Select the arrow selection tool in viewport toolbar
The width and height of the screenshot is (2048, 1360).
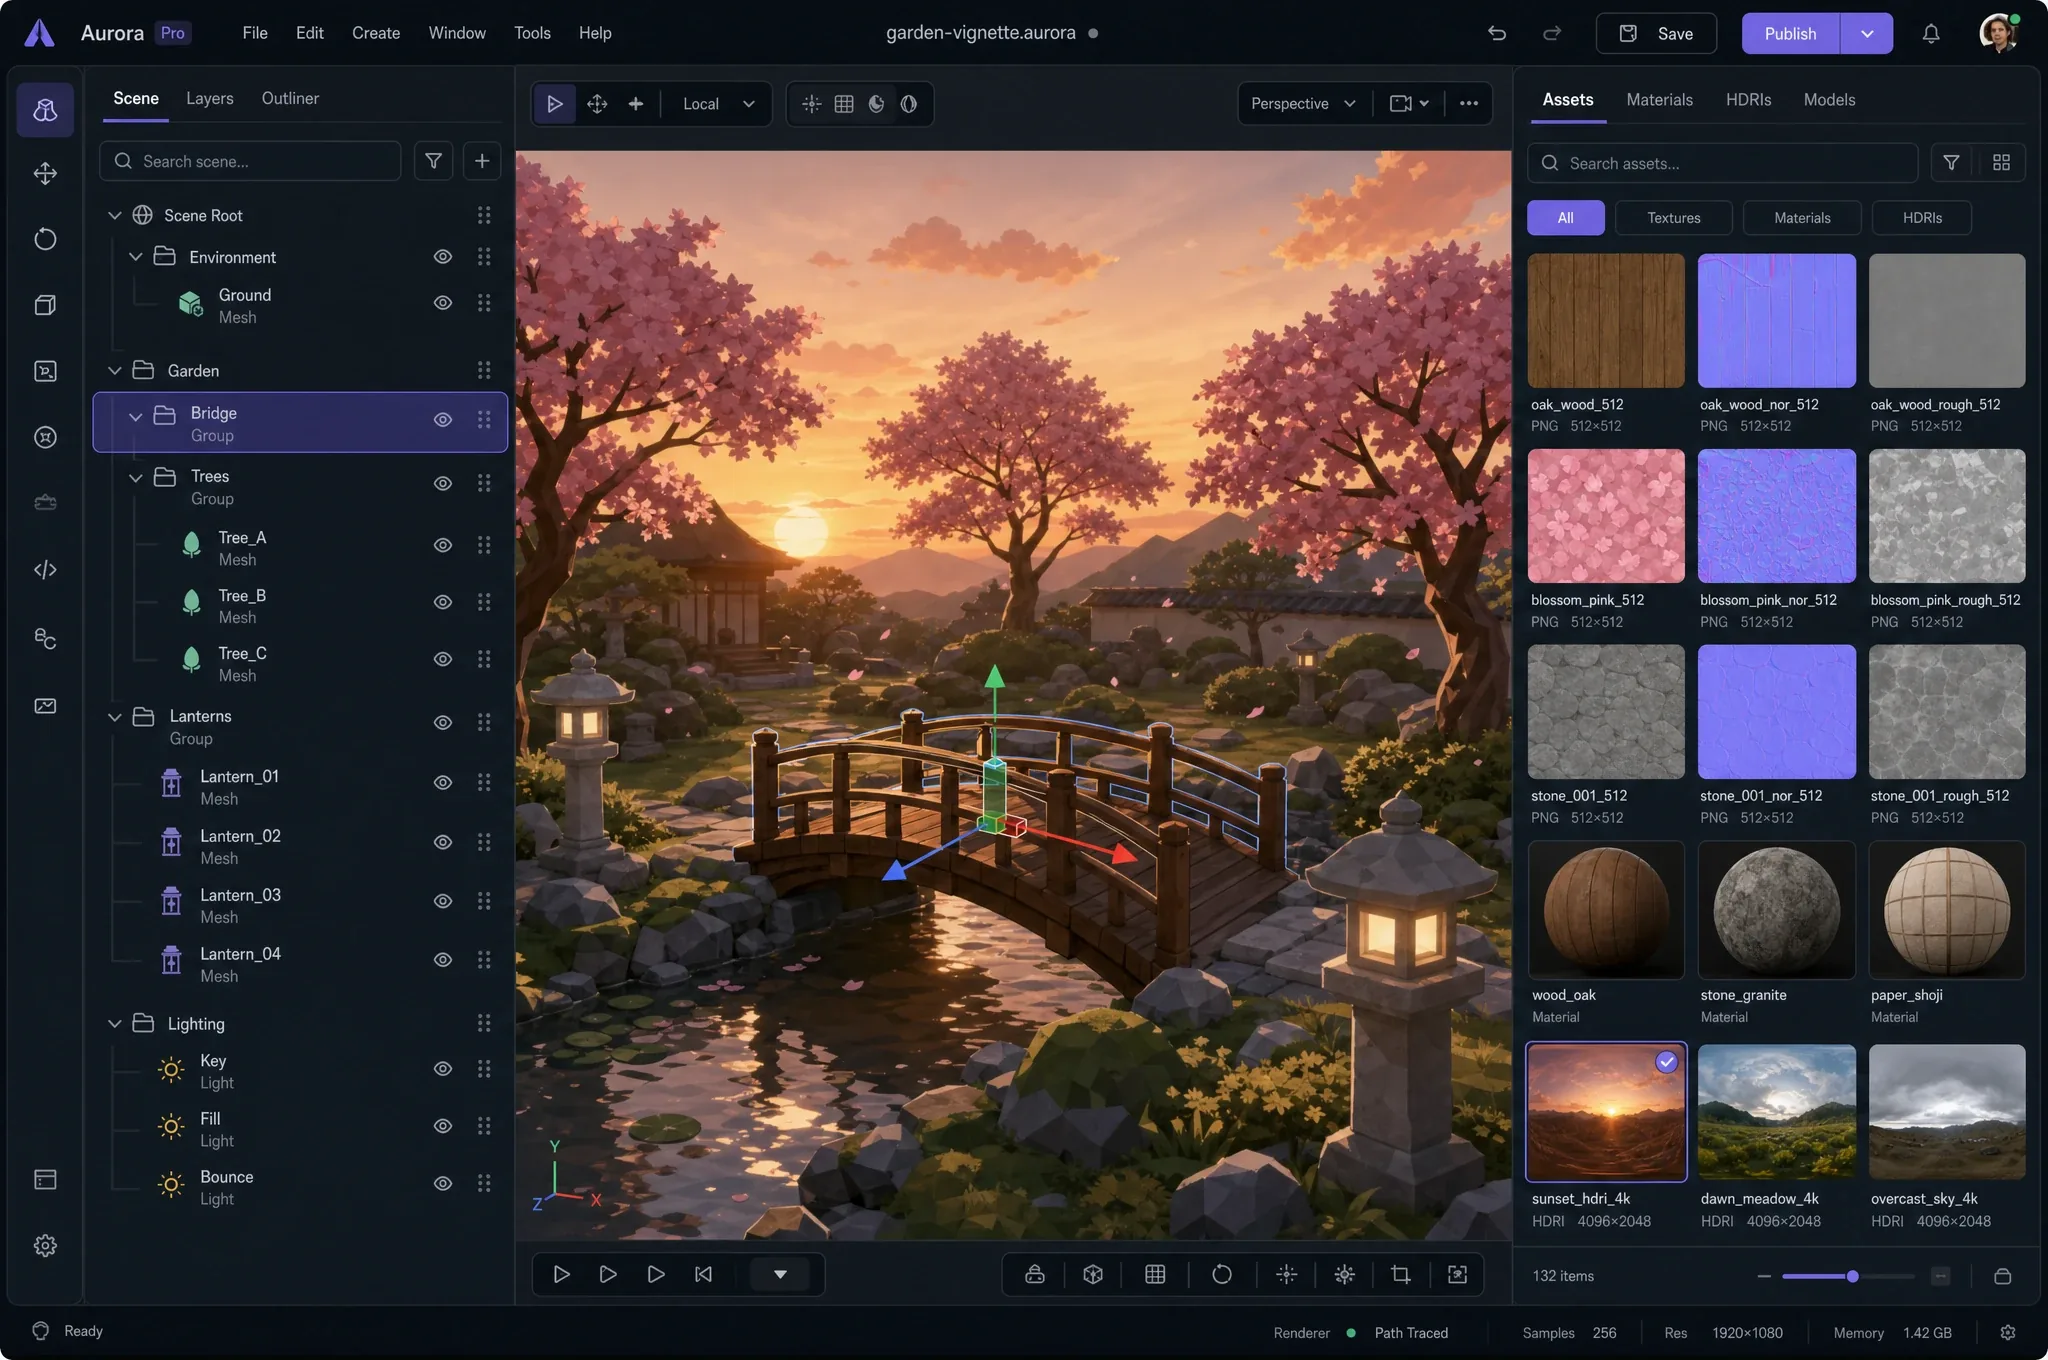(x=554, y=104)
